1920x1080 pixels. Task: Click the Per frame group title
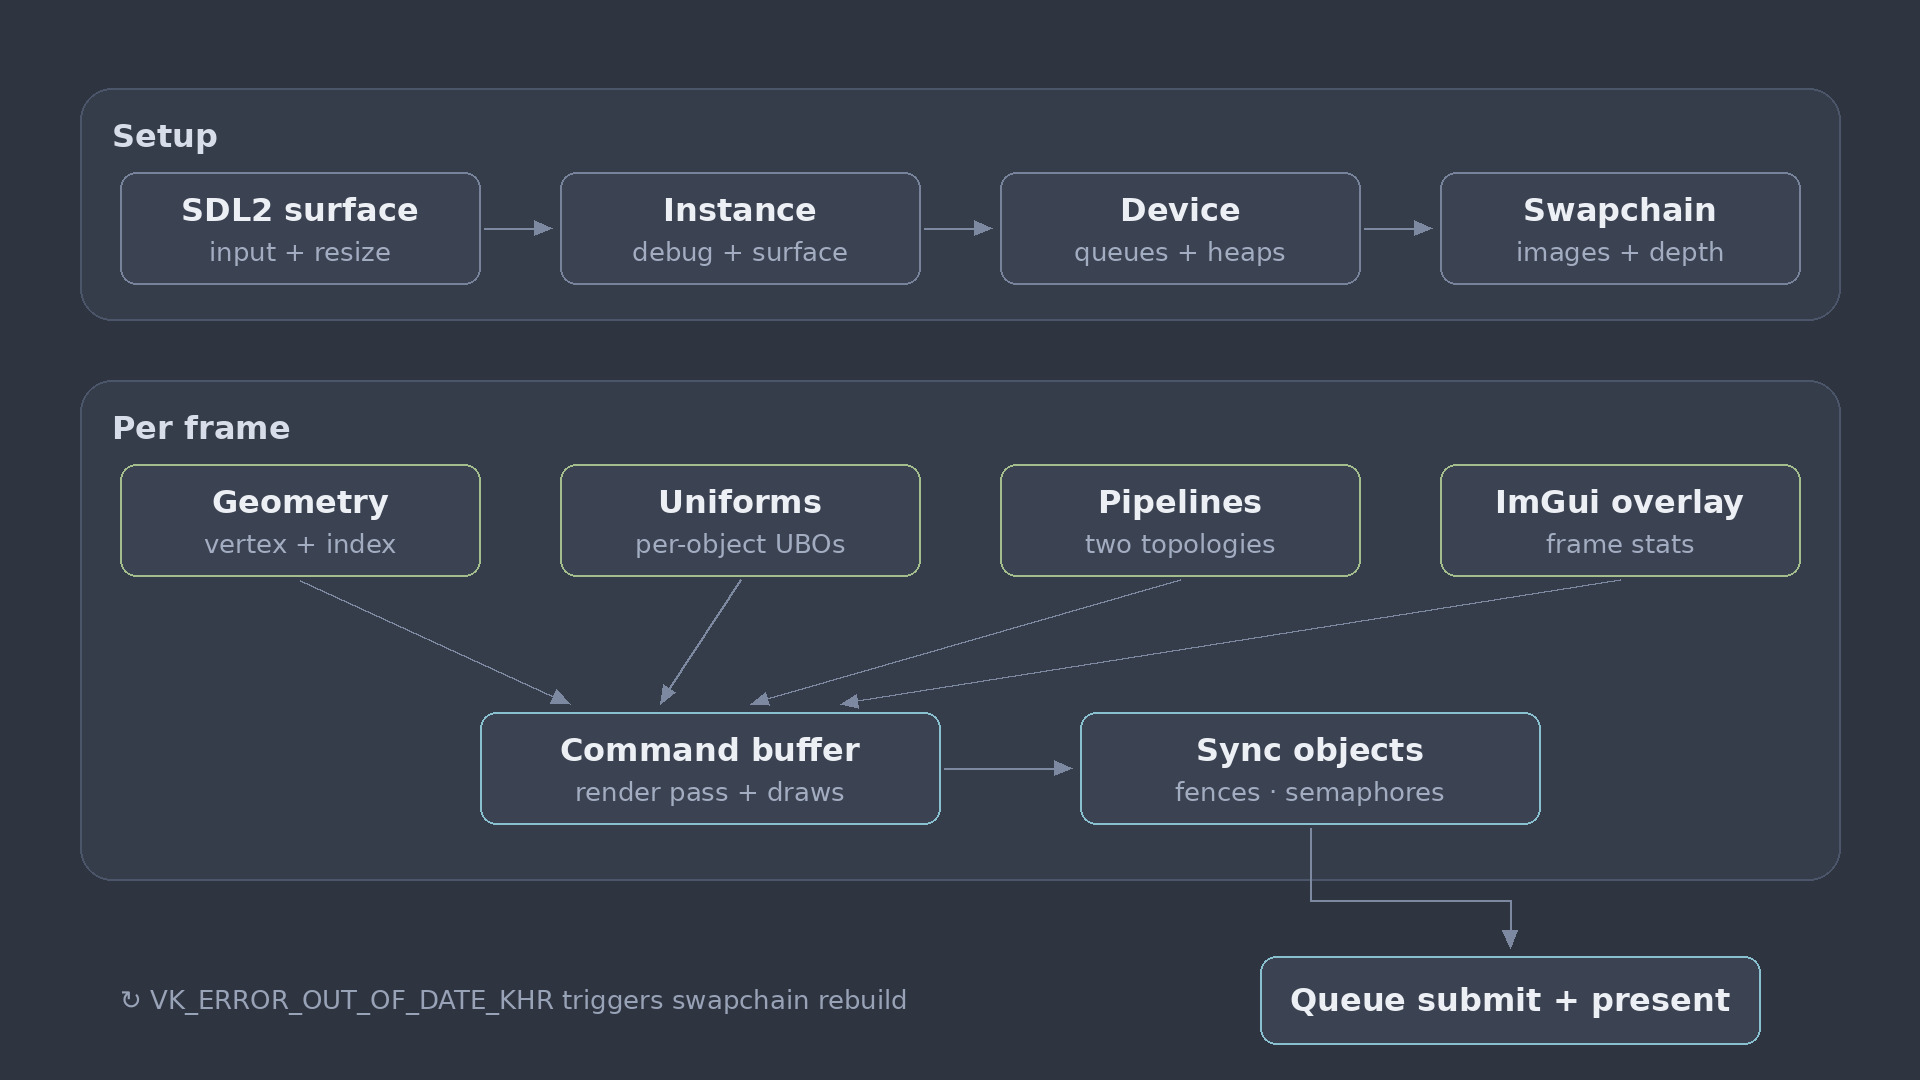pyautogui.click(x=201, y=428)
